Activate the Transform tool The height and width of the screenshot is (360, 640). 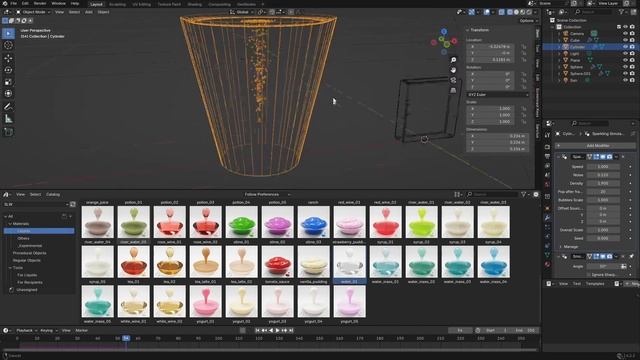(8, 93)
